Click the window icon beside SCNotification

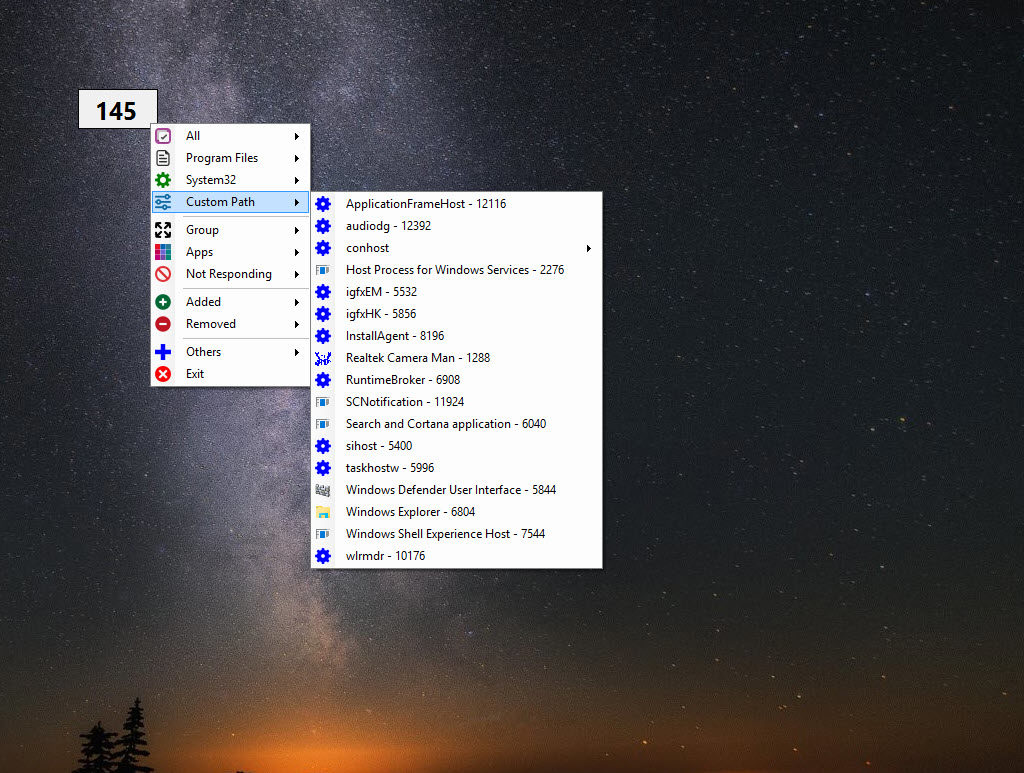[323, 402]
